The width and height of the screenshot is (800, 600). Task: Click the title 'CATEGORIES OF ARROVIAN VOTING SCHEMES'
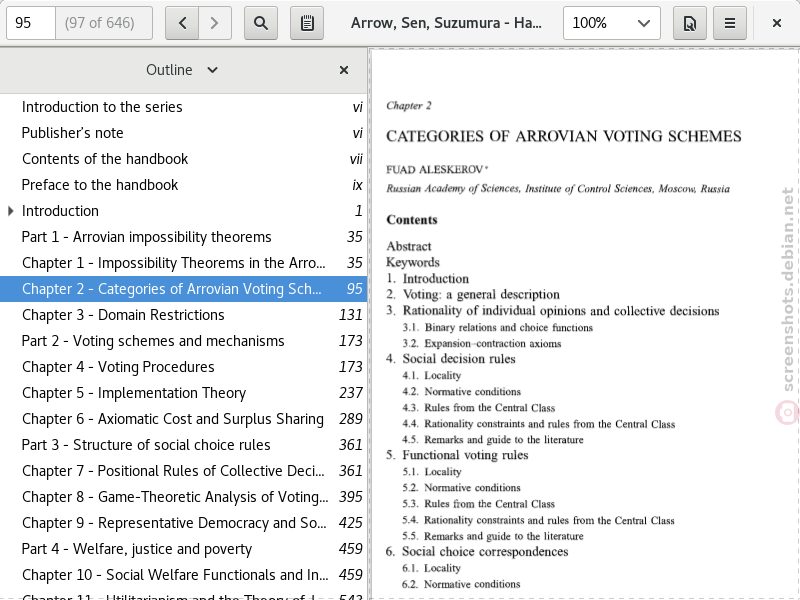tap(564, 136)
